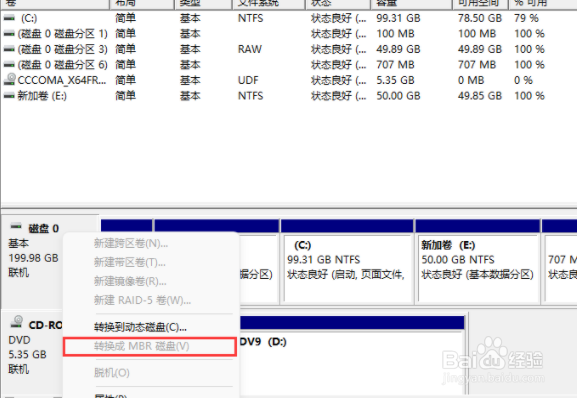Select the (C:) volume name in list
The height and width of the screenshot is (398, 577).
(29, 18)
